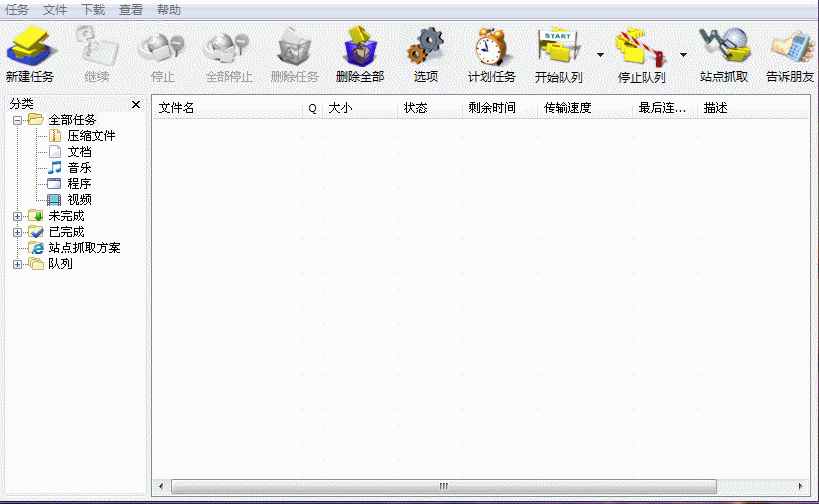
Task: Expand the 已完成 tree node
Action: [17, 232]
